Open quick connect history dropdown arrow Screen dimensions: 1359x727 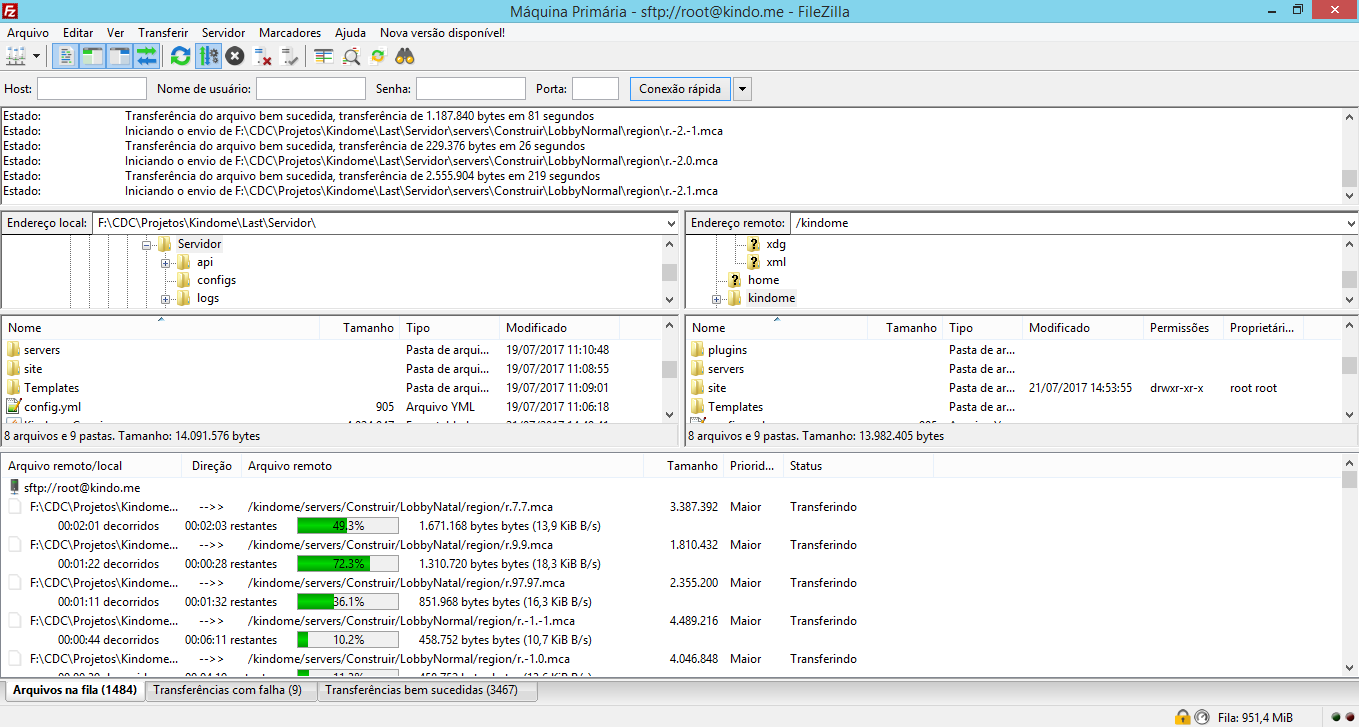[x=742, y=89]
